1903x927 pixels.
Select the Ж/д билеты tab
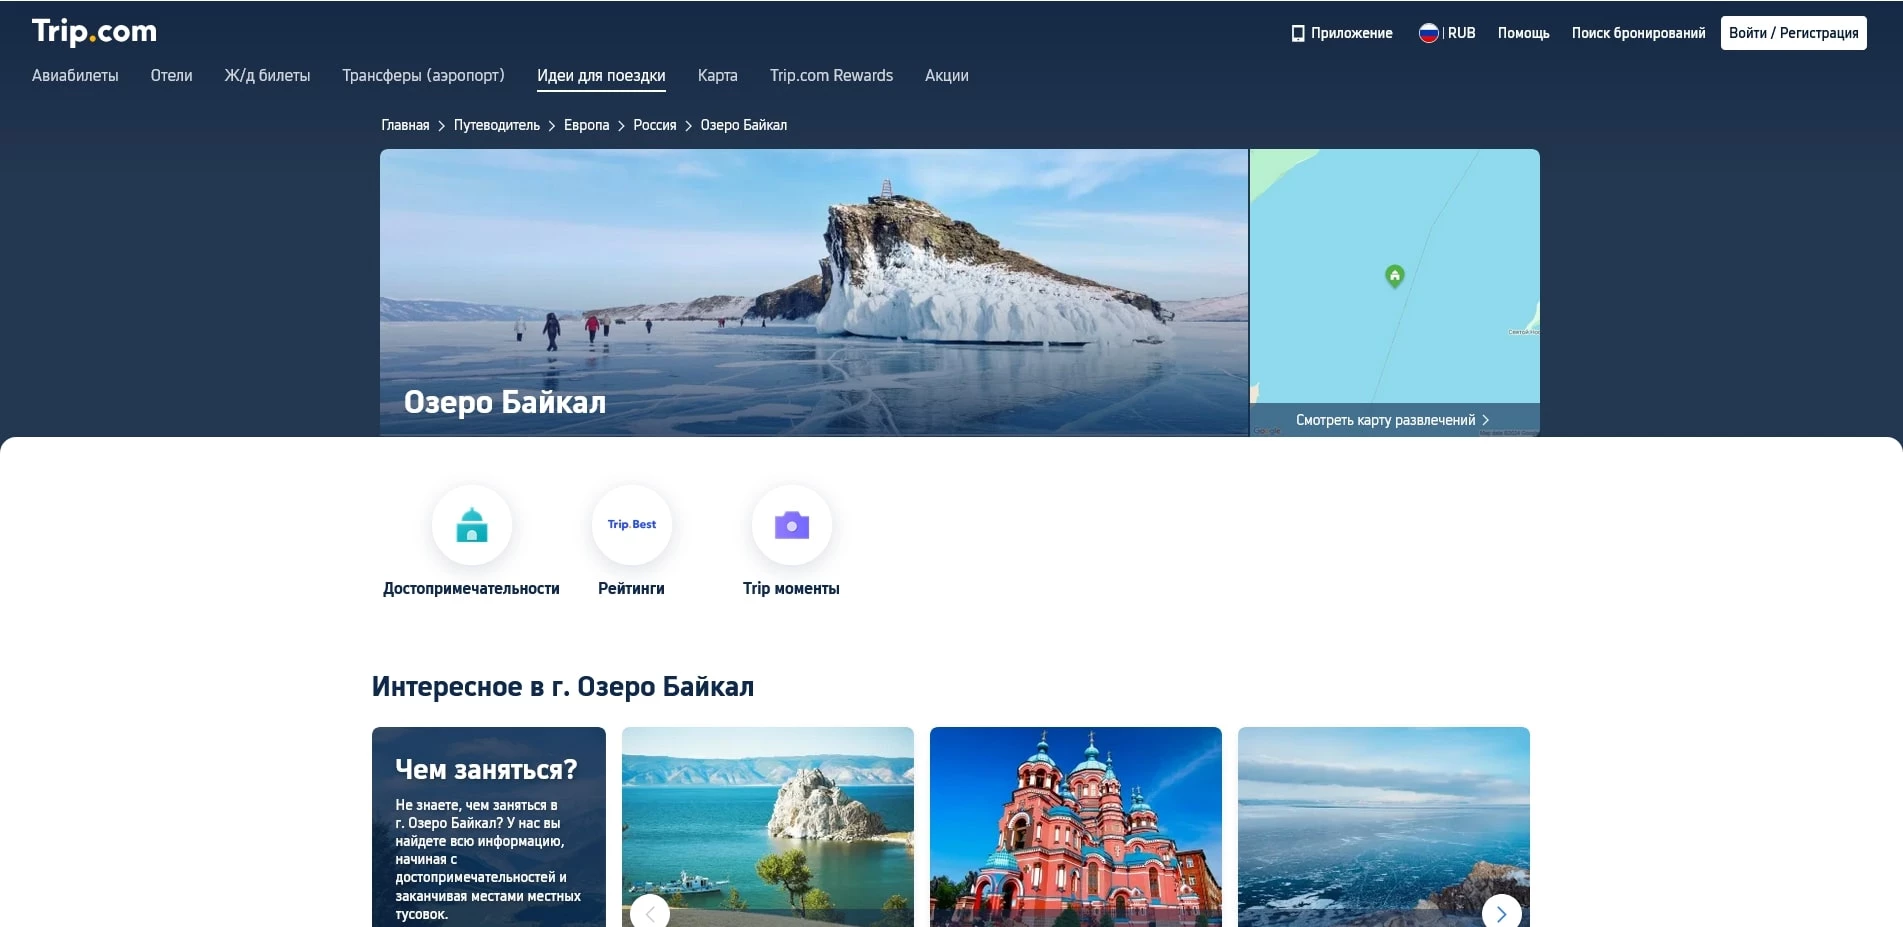click(267, 76)
